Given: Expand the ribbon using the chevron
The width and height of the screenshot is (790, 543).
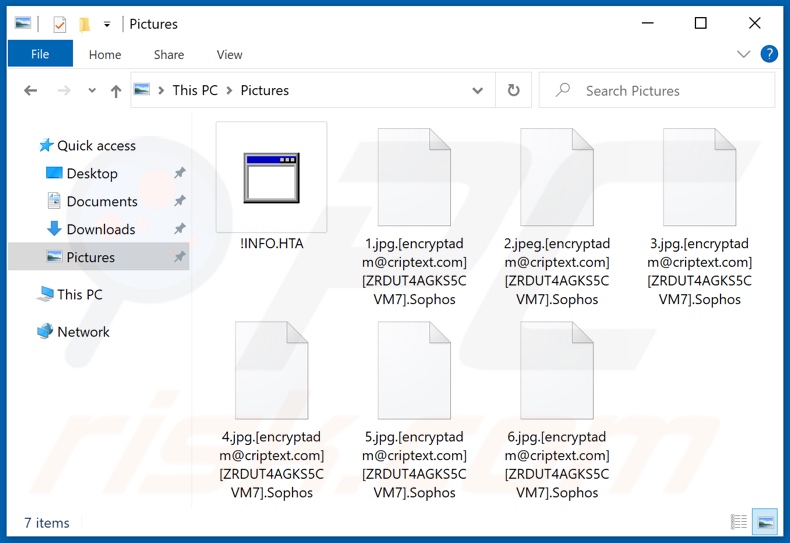Looking at the screenshot, I should [743, 54].
